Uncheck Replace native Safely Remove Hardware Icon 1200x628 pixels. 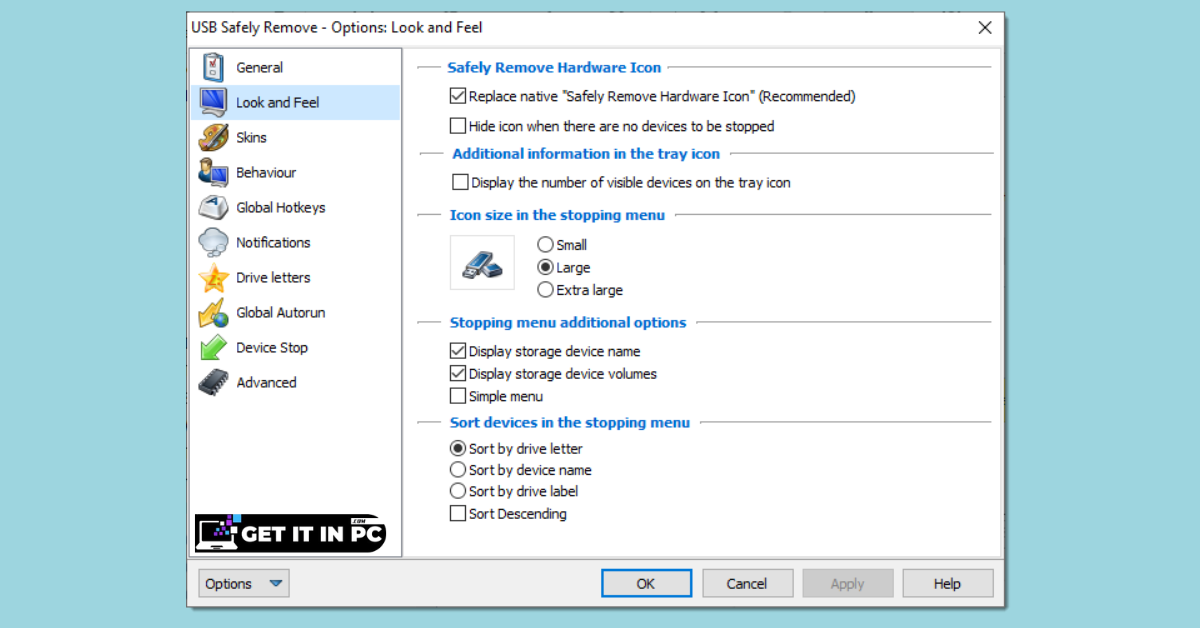(x=458, y=97)
